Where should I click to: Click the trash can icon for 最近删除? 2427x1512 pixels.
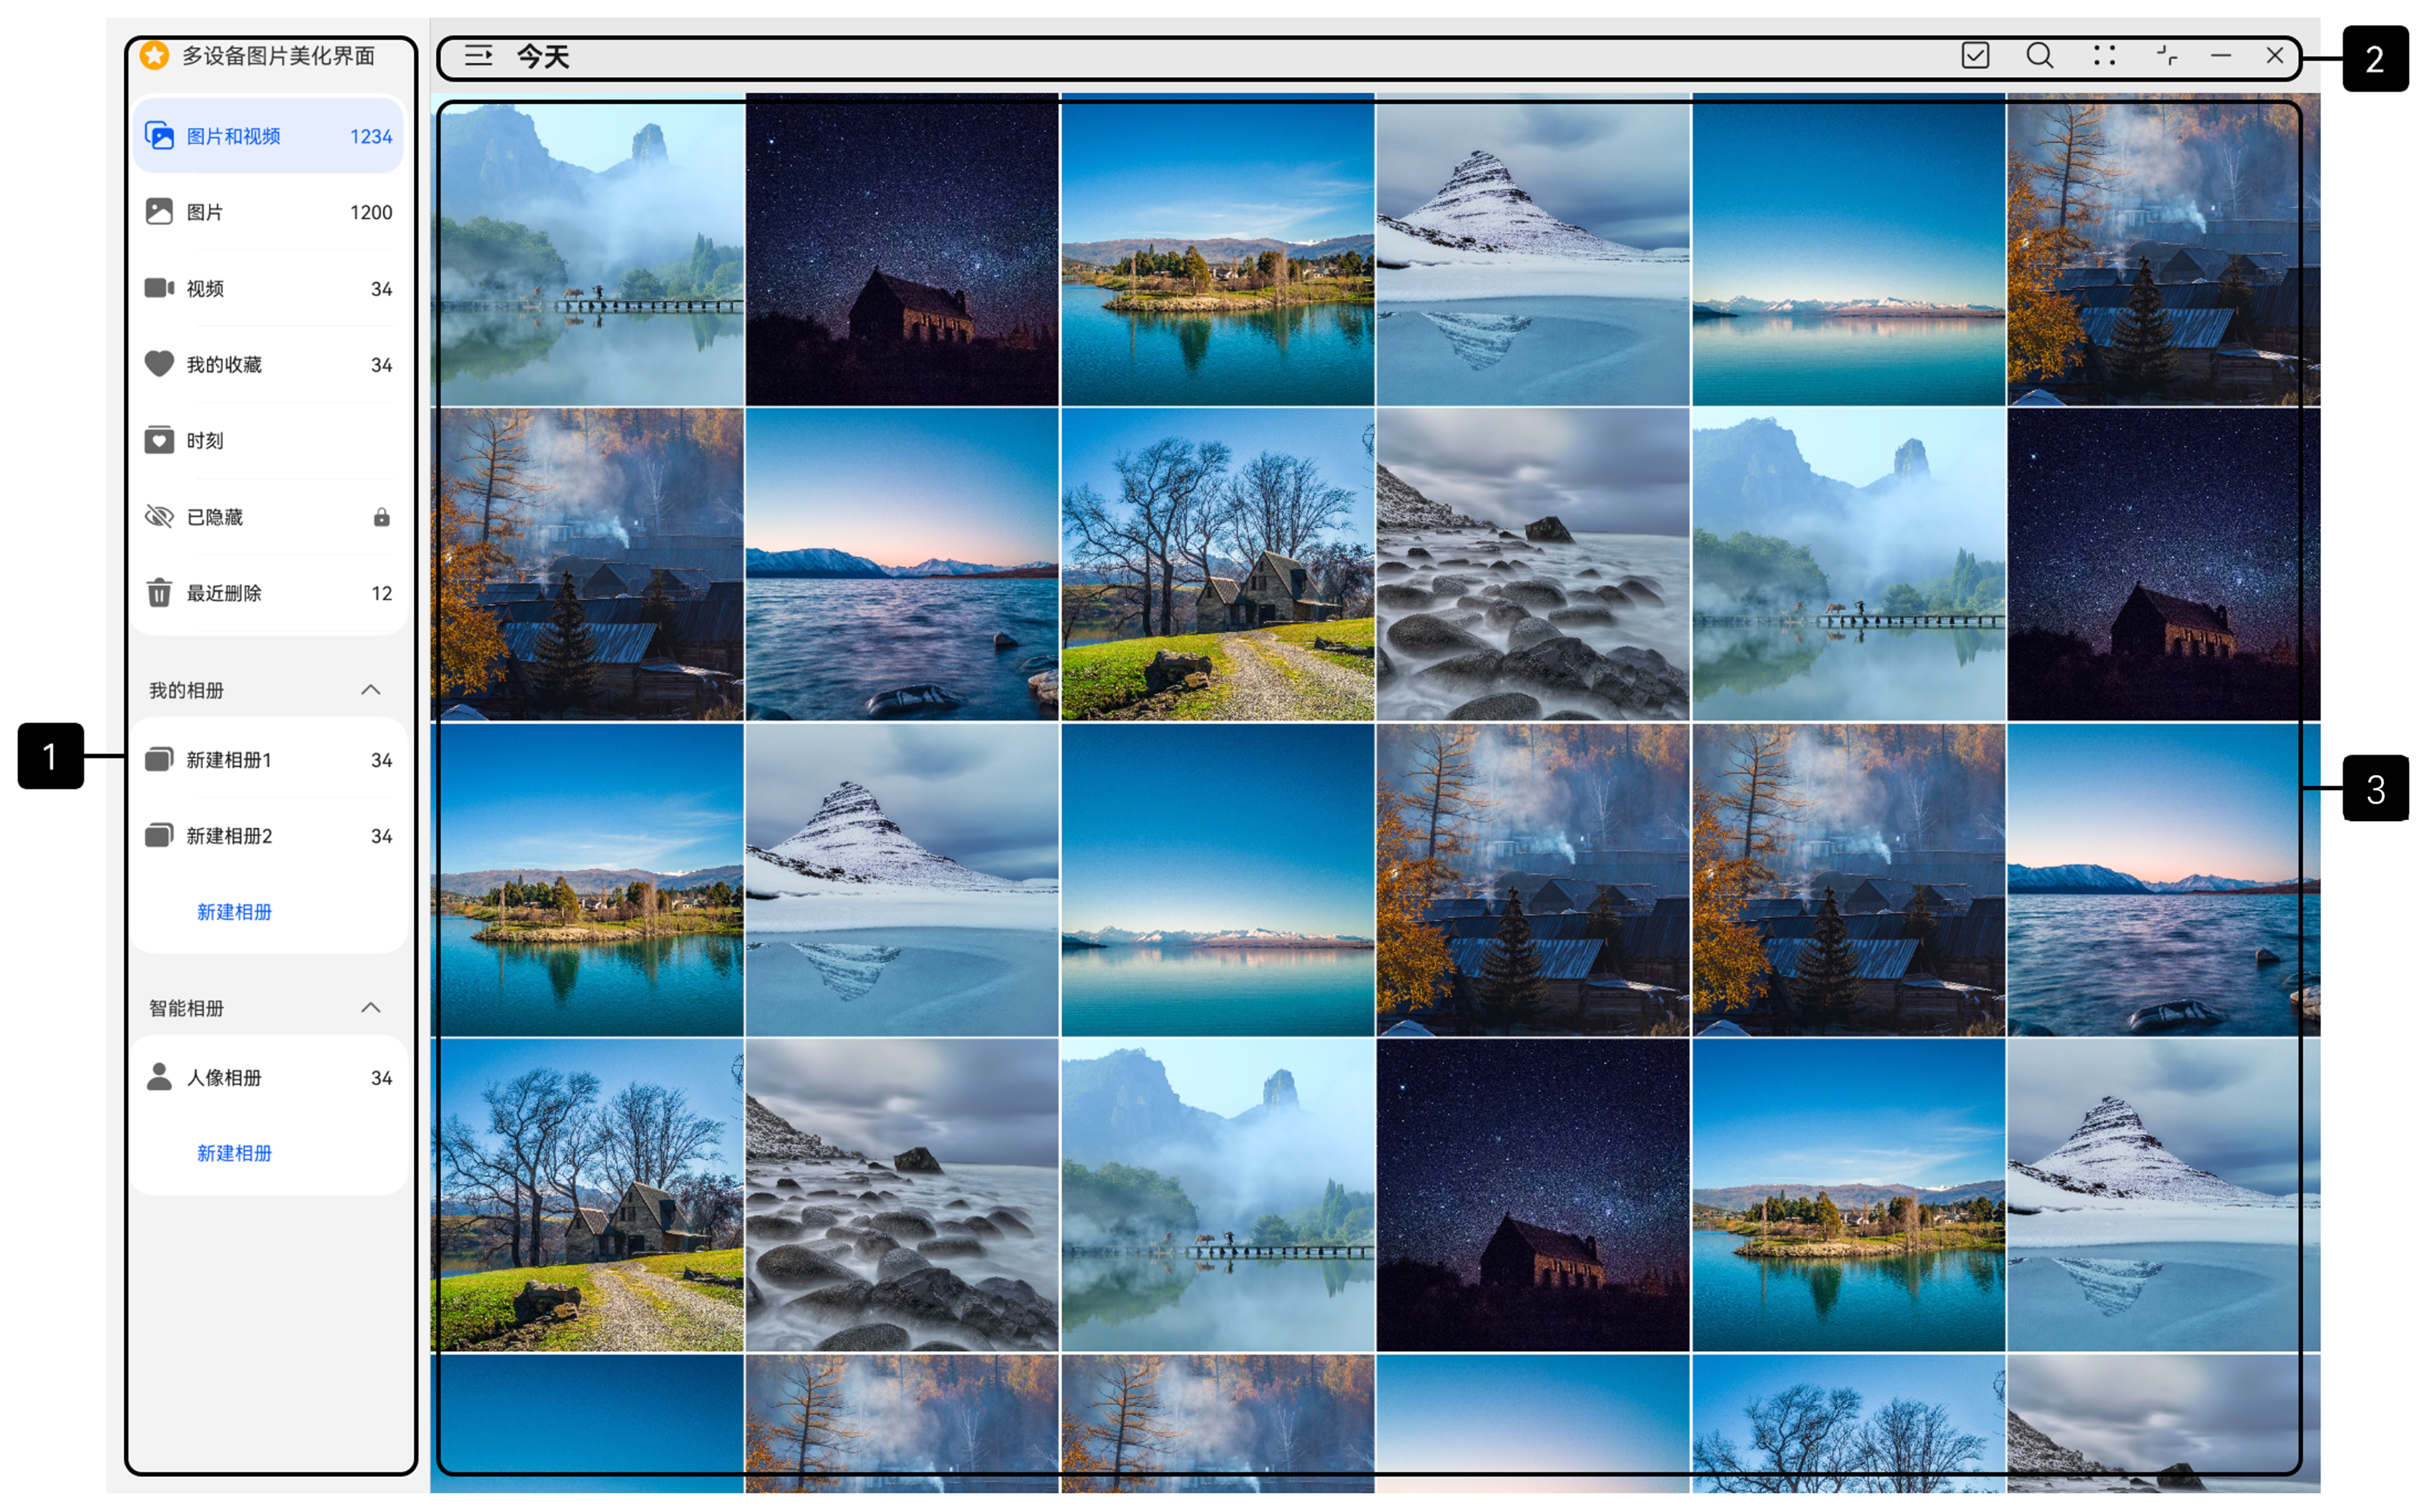pyautogui.click(x=159, y=593)
